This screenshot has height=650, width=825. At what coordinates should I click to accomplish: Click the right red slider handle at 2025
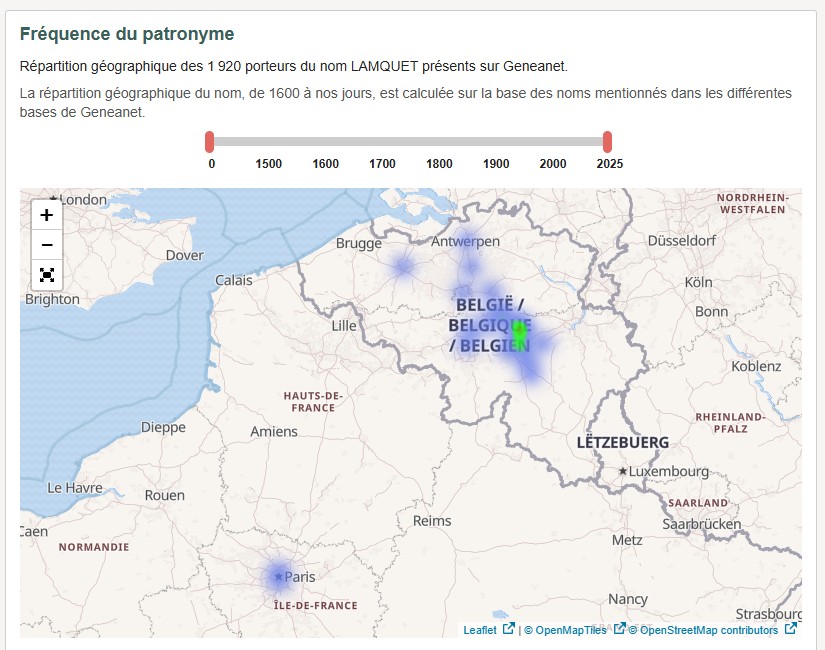point(607,142)
